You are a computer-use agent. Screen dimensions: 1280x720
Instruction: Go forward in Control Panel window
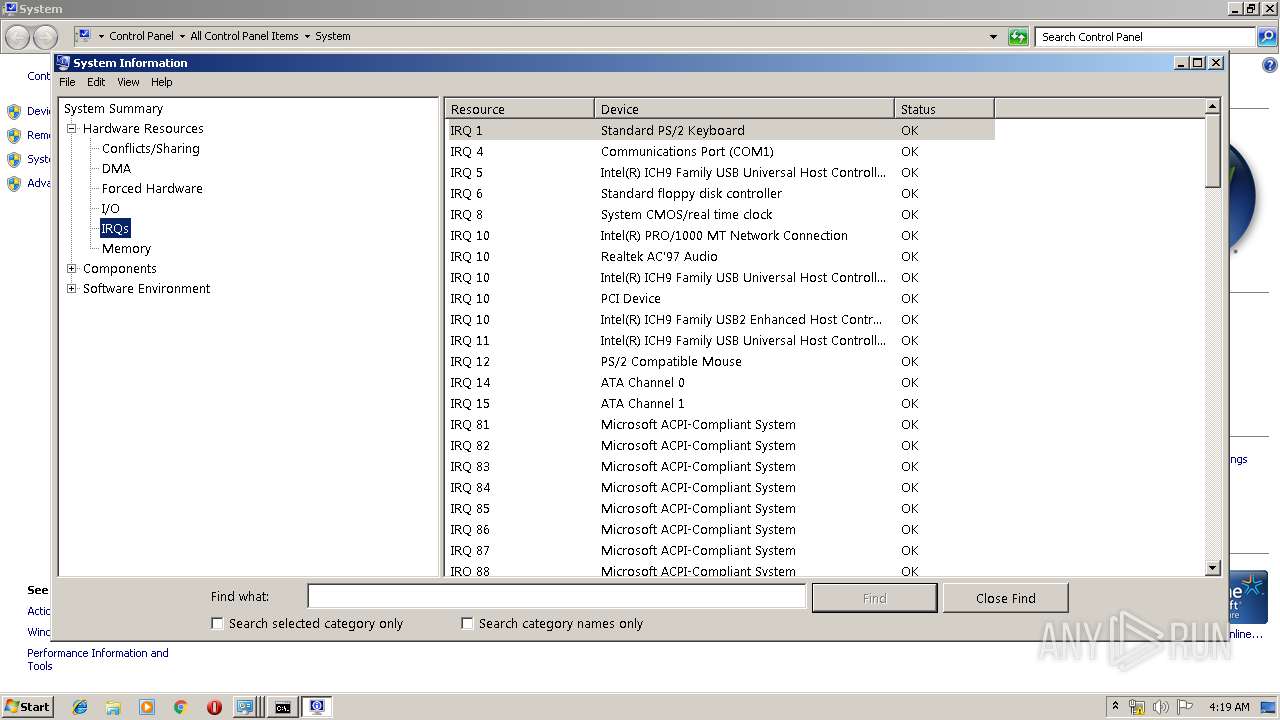[x=45, y=37]
